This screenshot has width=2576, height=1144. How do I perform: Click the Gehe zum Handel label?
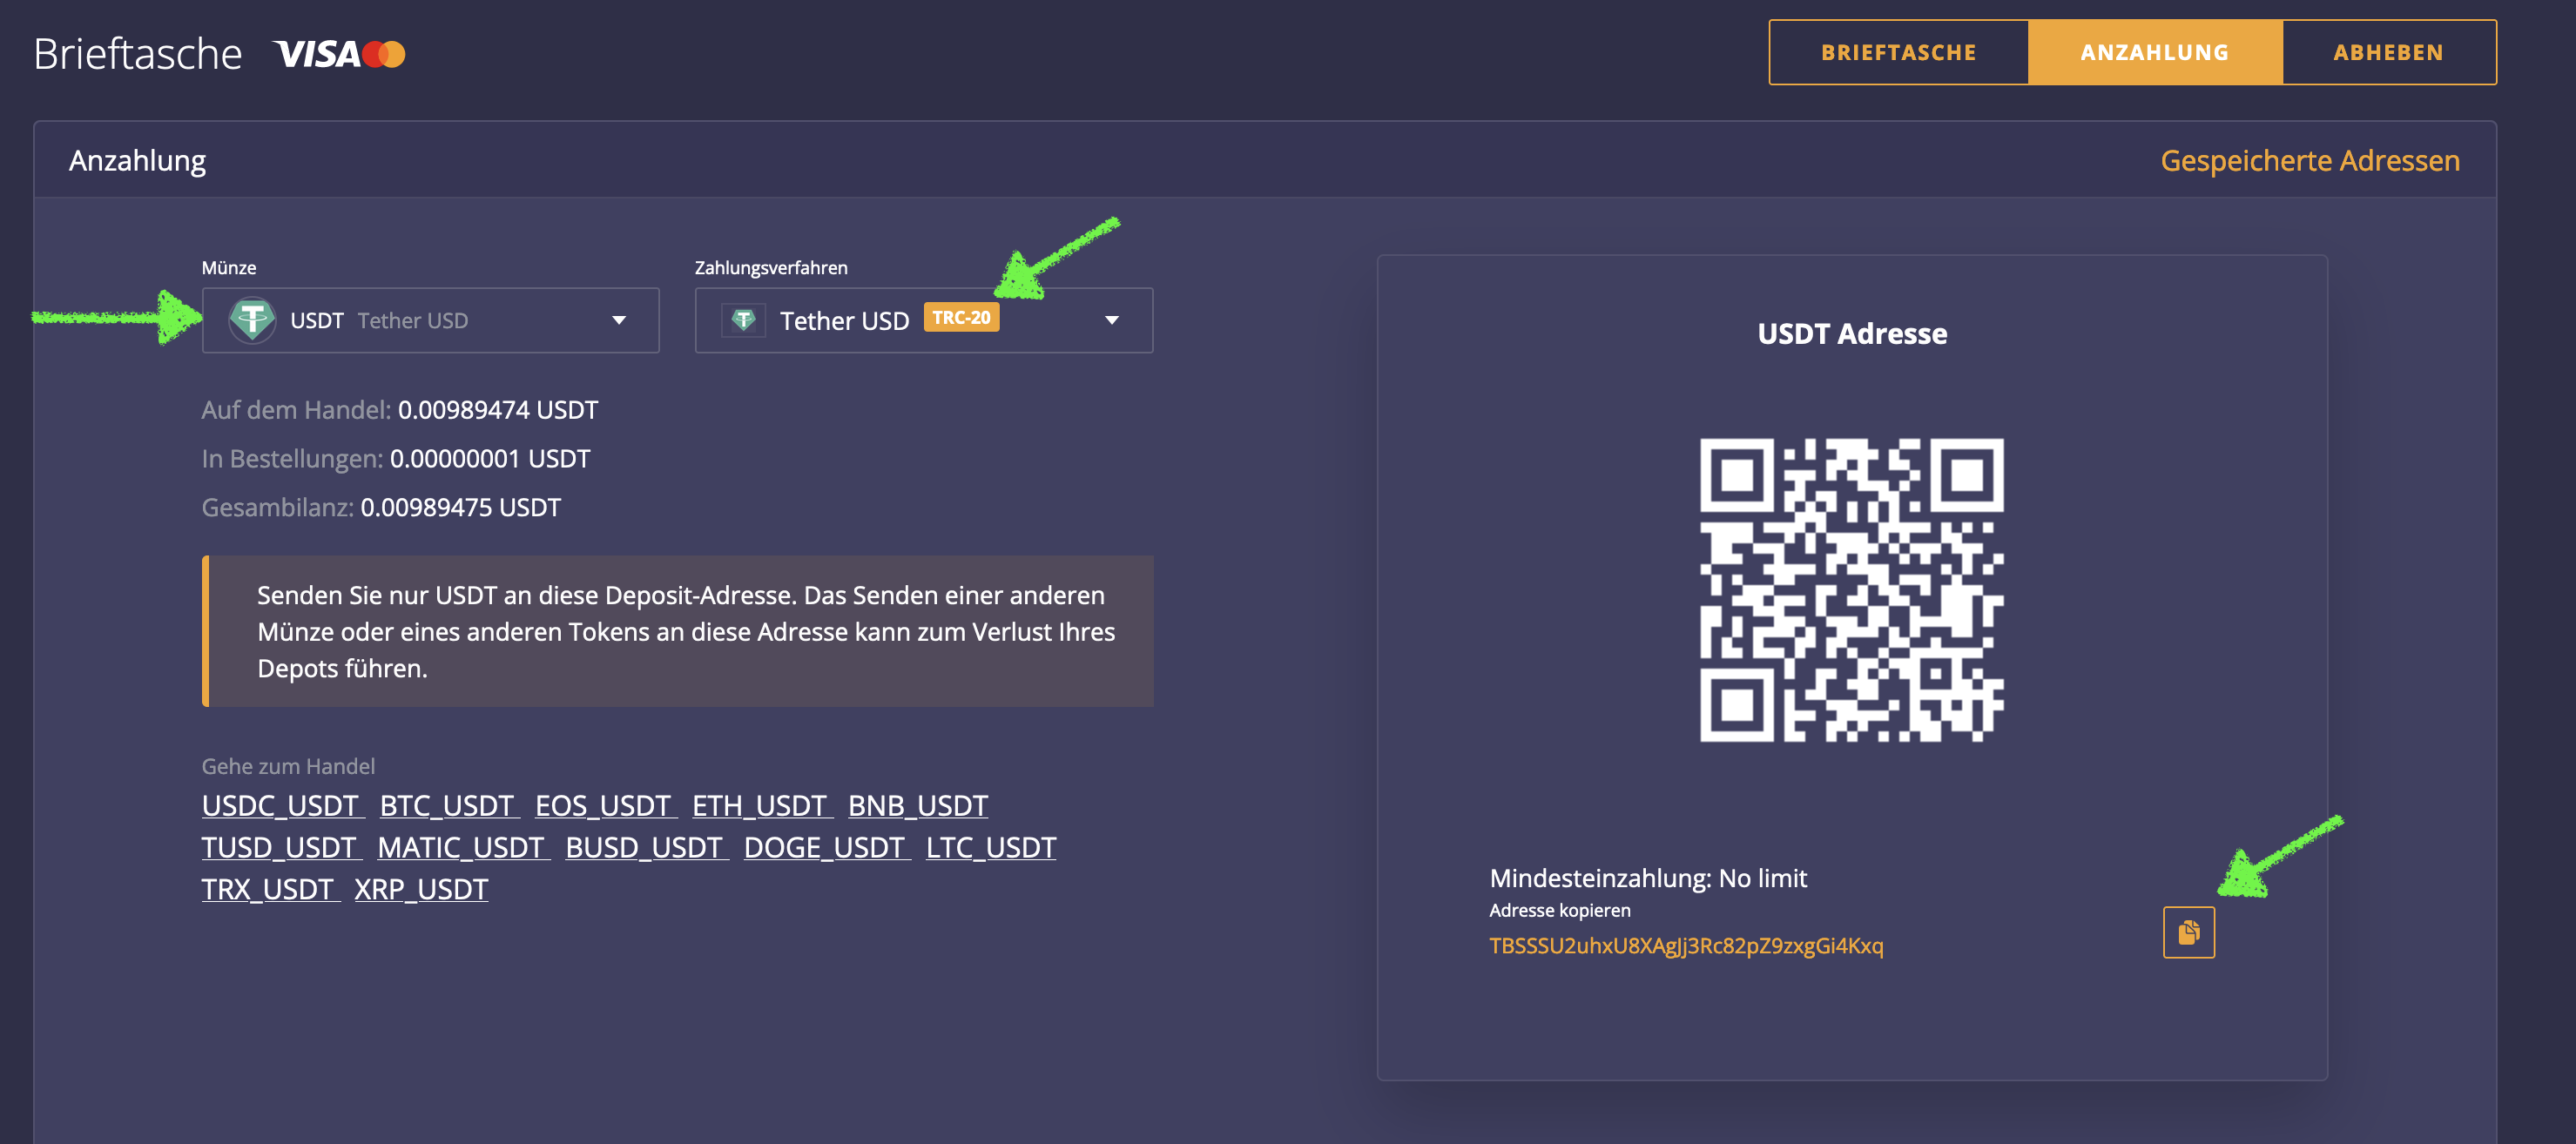click(288, 766)
